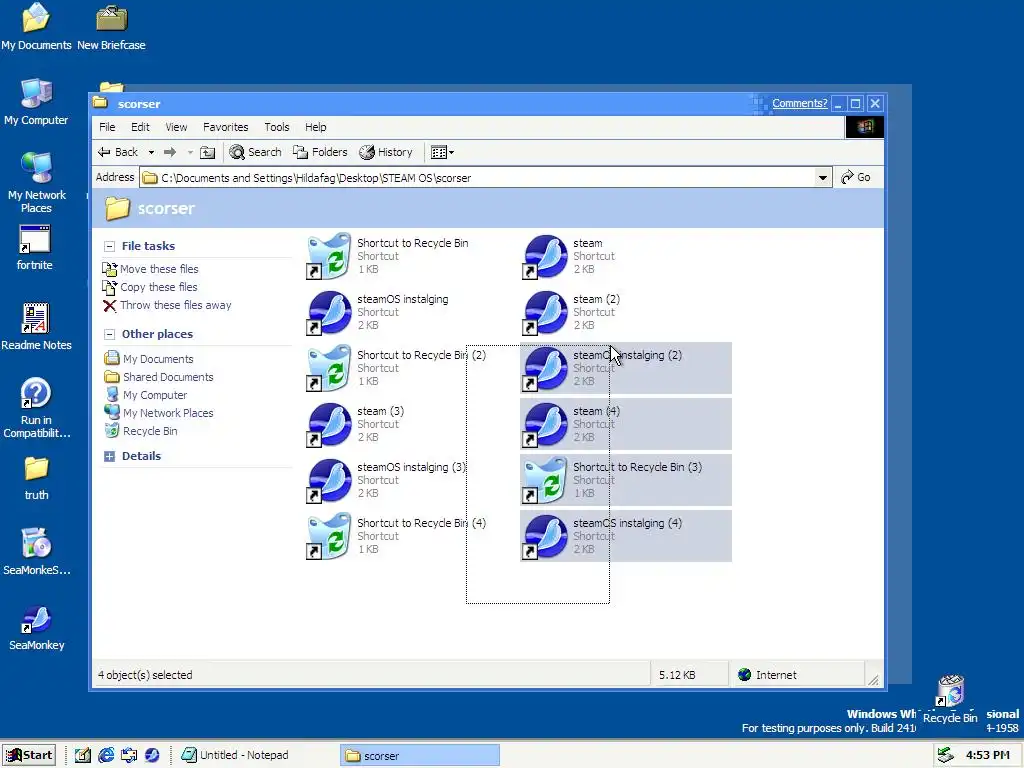Collapse the File tasks section
The image size is (1024, 768).
pyautogui.click(x=109, y=246)
